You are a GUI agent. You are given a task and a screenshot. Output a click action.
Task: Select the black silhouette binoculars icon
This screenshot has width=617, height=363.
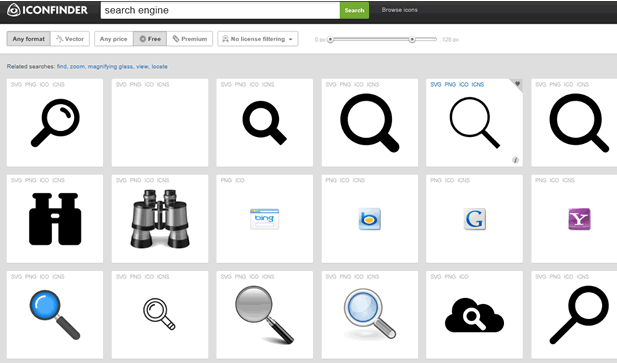pyautogui.click(x=55, y=219)
